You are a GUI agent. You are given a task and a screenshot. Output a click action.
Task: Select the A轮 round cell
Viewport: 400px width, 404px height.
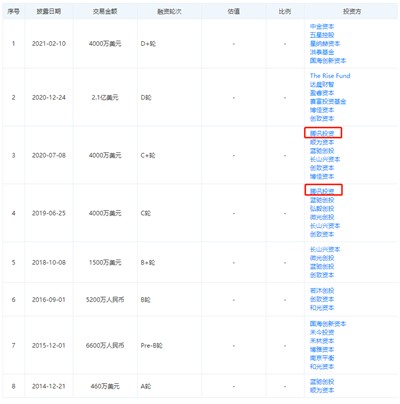[x=146, y=386]
